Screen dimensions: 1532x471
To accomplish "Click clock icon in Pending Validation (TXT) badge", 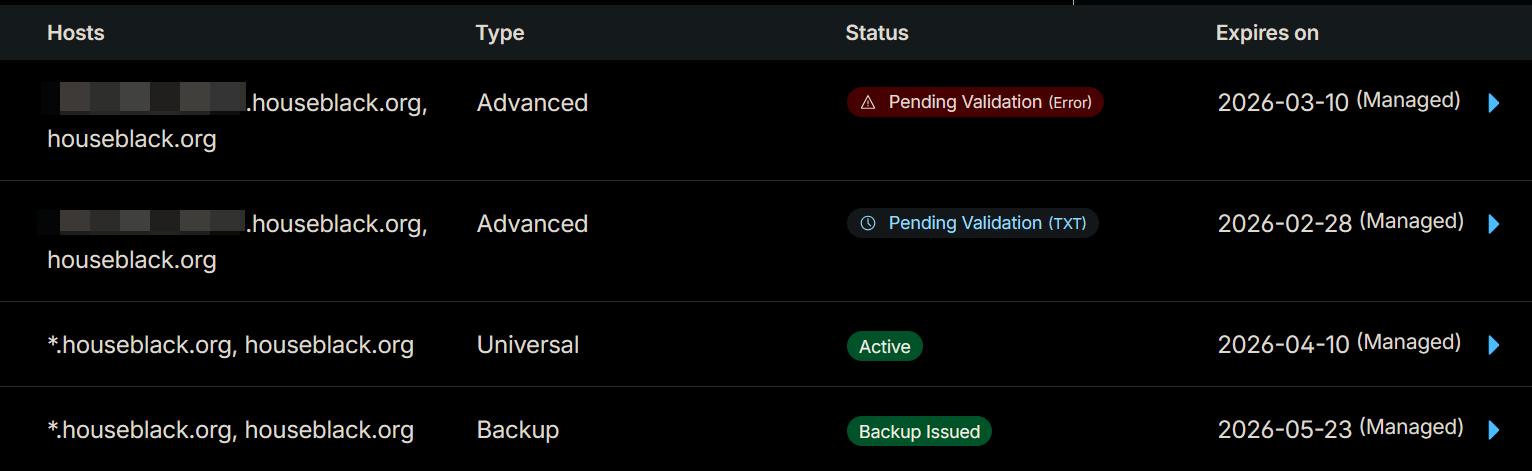I will click(868, 223).
